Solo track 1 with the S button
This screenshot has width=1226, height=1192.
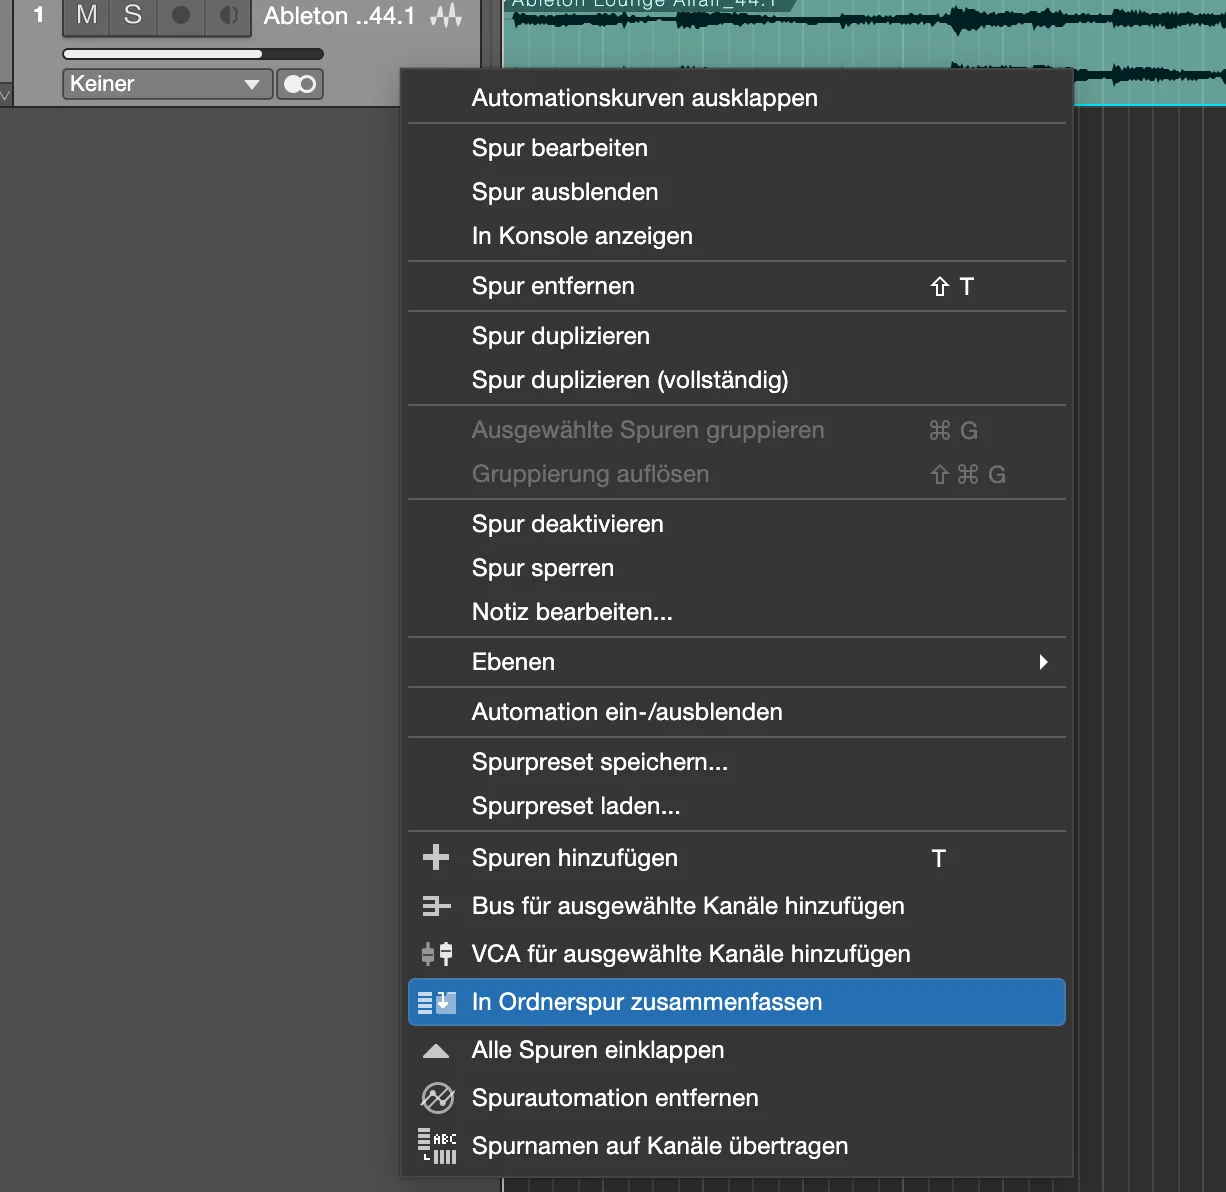point(132,16)
